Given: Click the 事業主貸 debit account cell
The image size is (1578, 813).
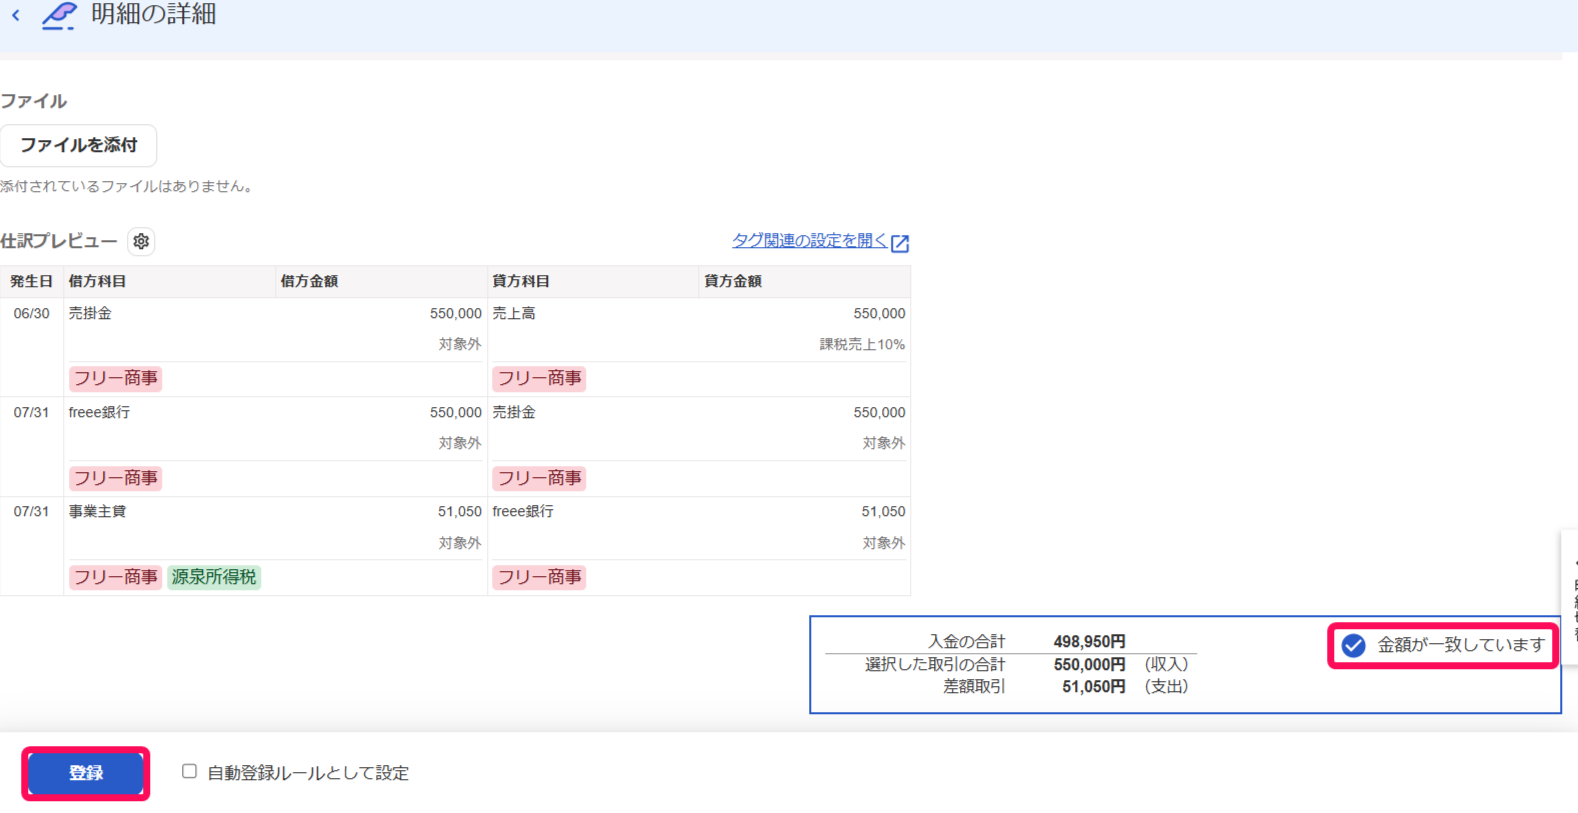Looking at the screenshot, I should 97,511.
